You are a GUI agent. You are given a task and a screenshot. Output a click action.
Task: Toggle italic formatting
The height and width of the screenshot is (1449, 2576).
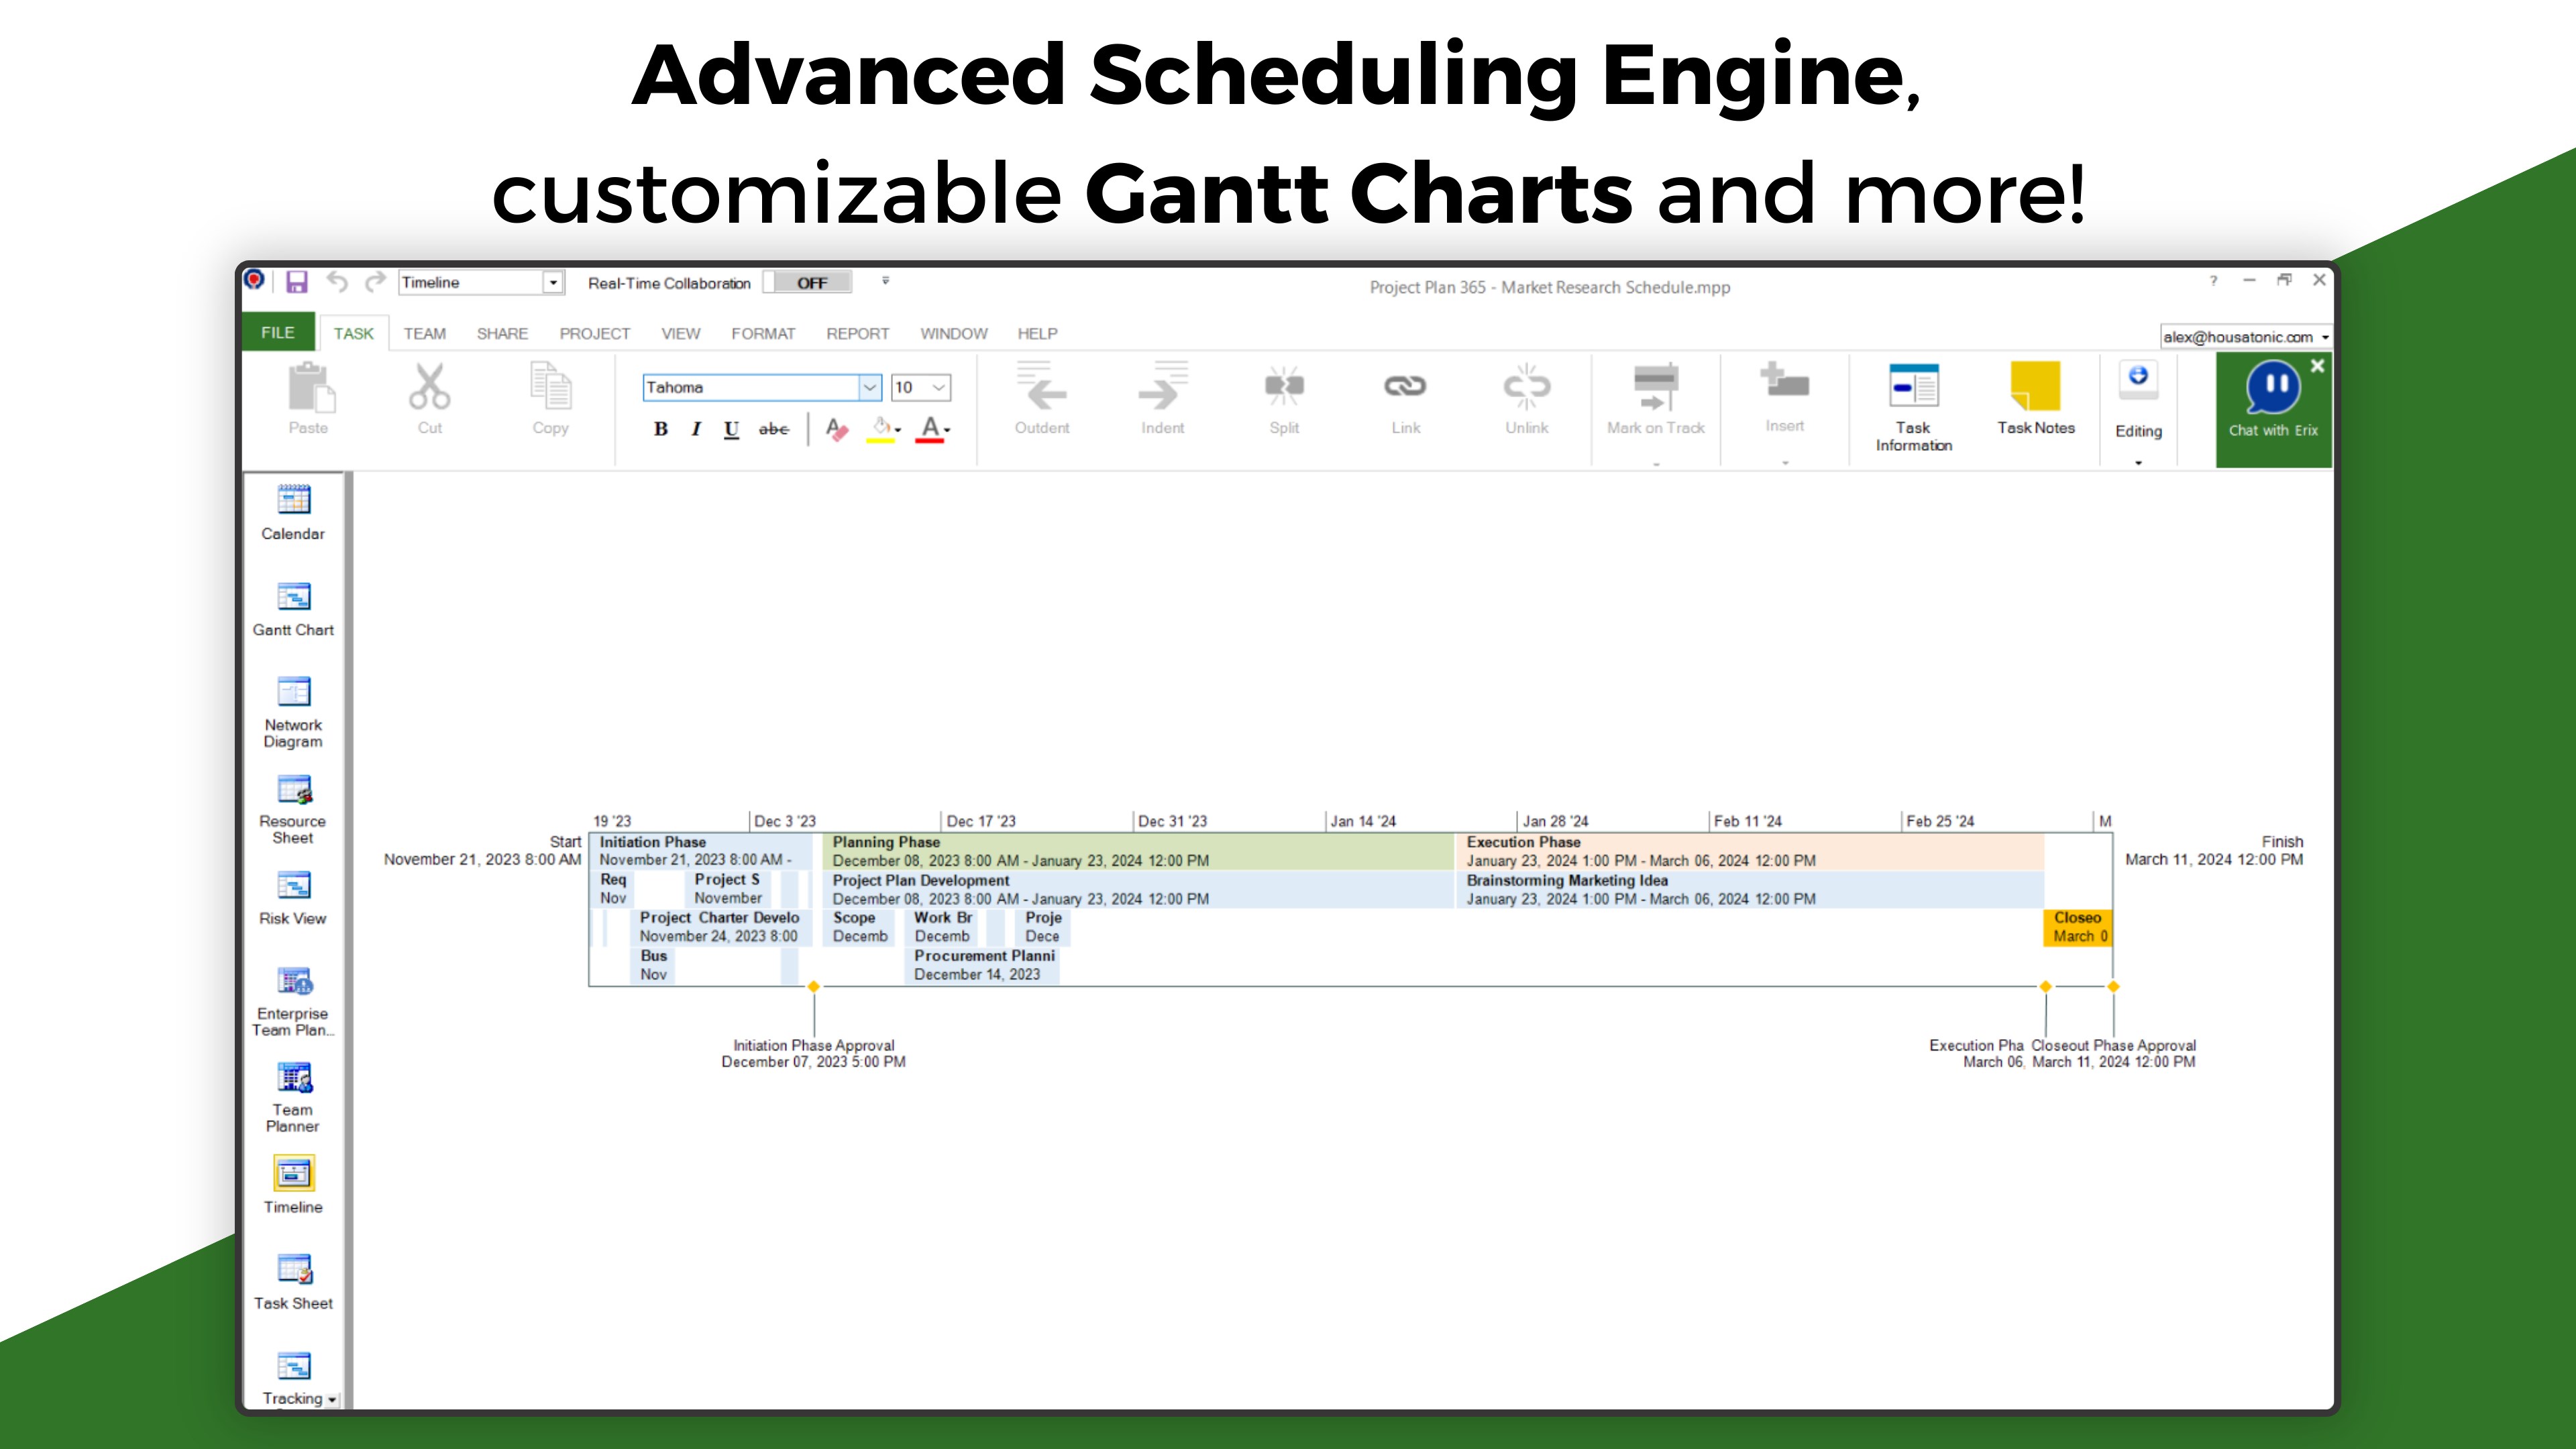(x=696, y=429)
